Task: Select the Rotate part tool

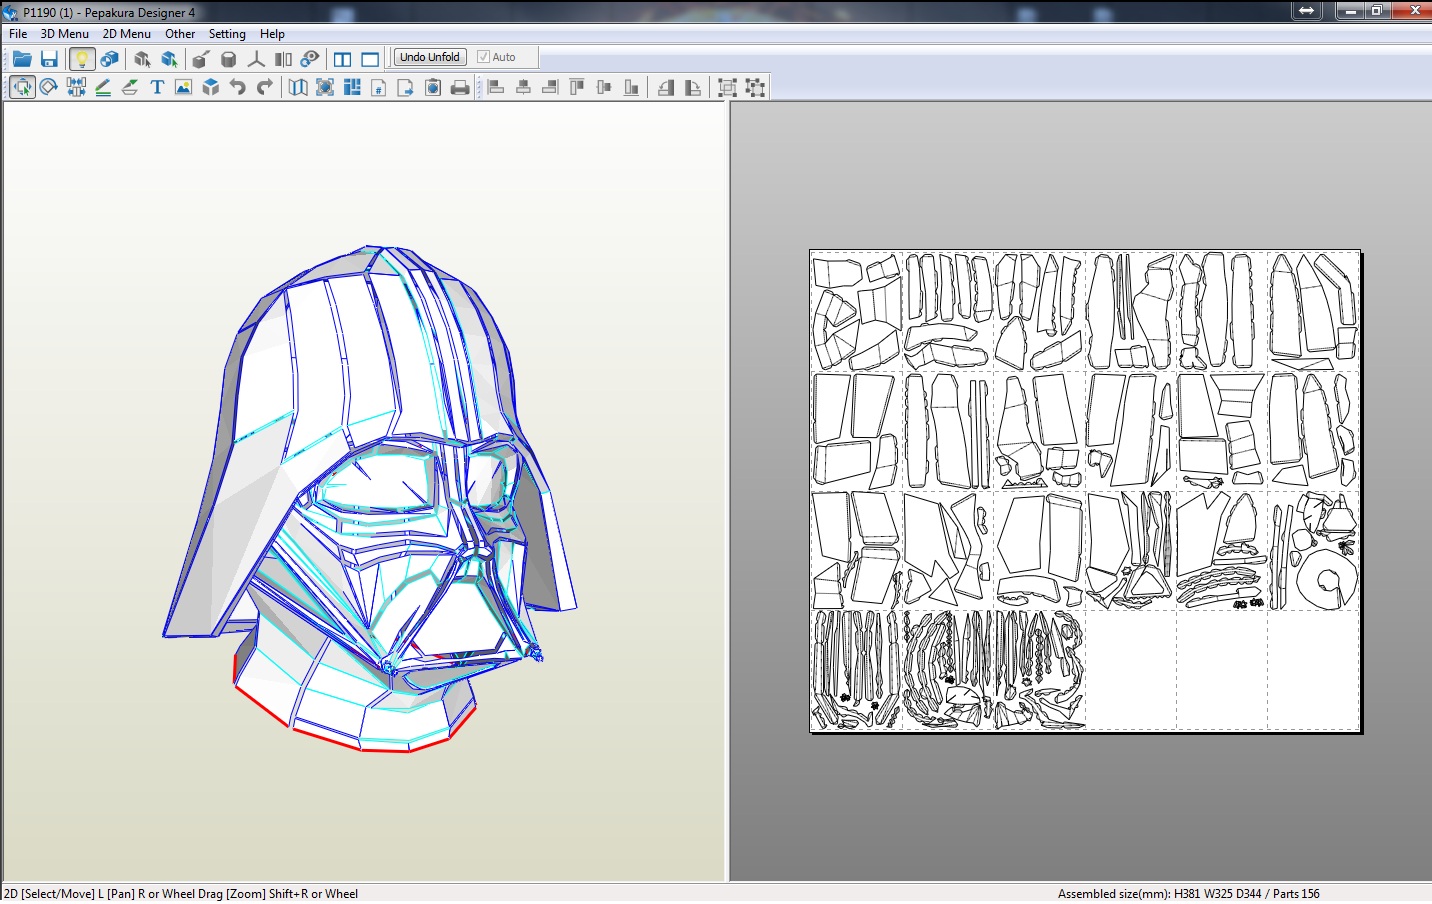Action: click(x=48, y=87)
